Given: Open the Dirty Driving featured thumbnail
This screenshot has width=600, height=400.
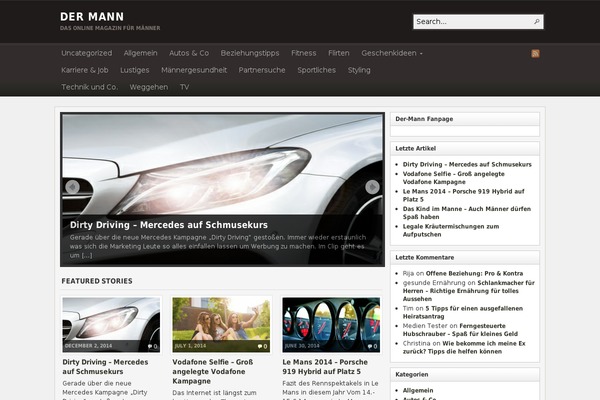Looking at the screenshot, I should [x=111, y=325].
